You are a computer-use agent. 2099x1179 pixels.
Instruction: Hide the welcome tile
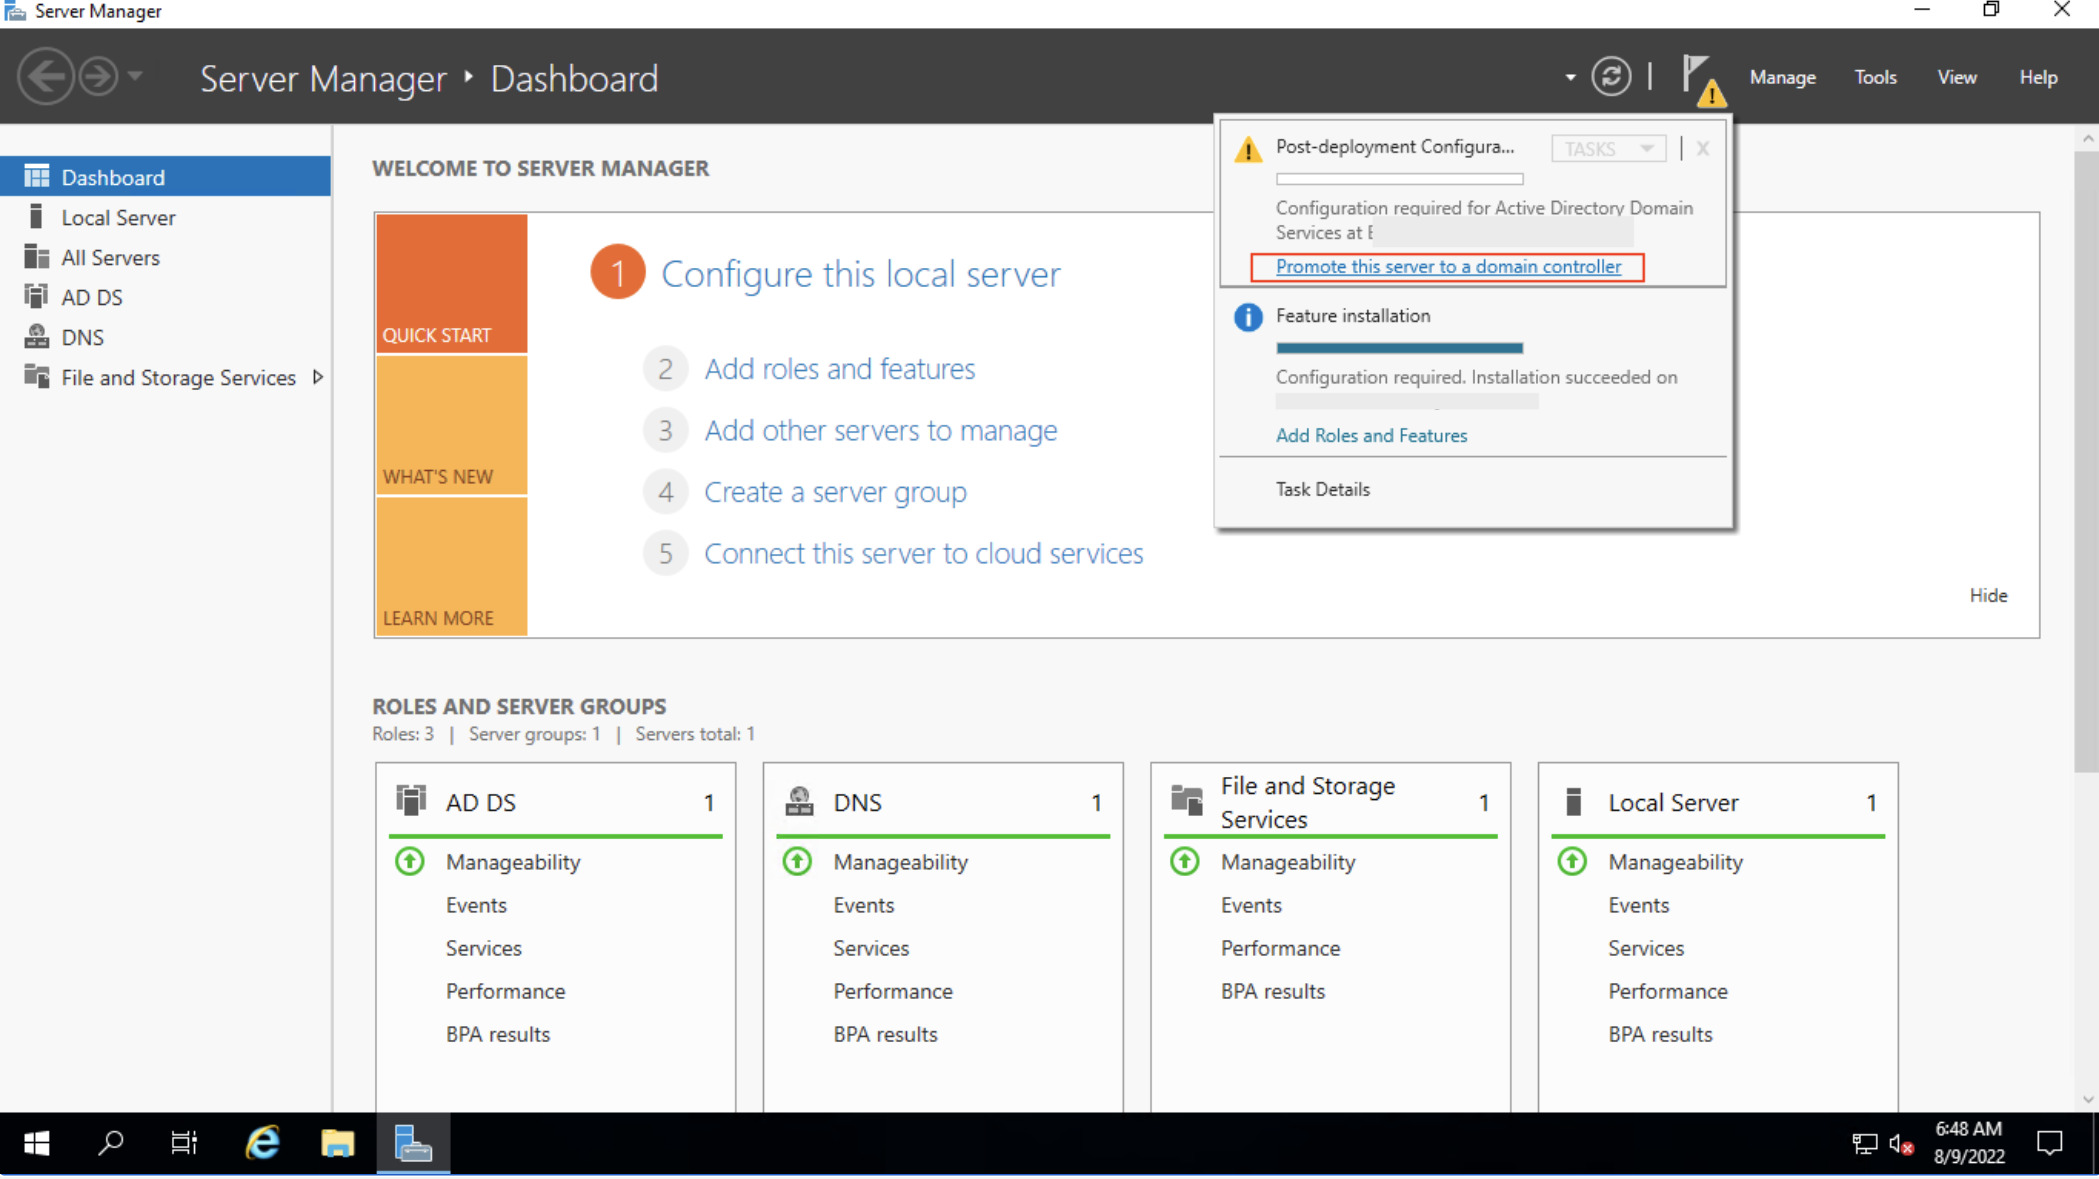[x=1988, y=595]
